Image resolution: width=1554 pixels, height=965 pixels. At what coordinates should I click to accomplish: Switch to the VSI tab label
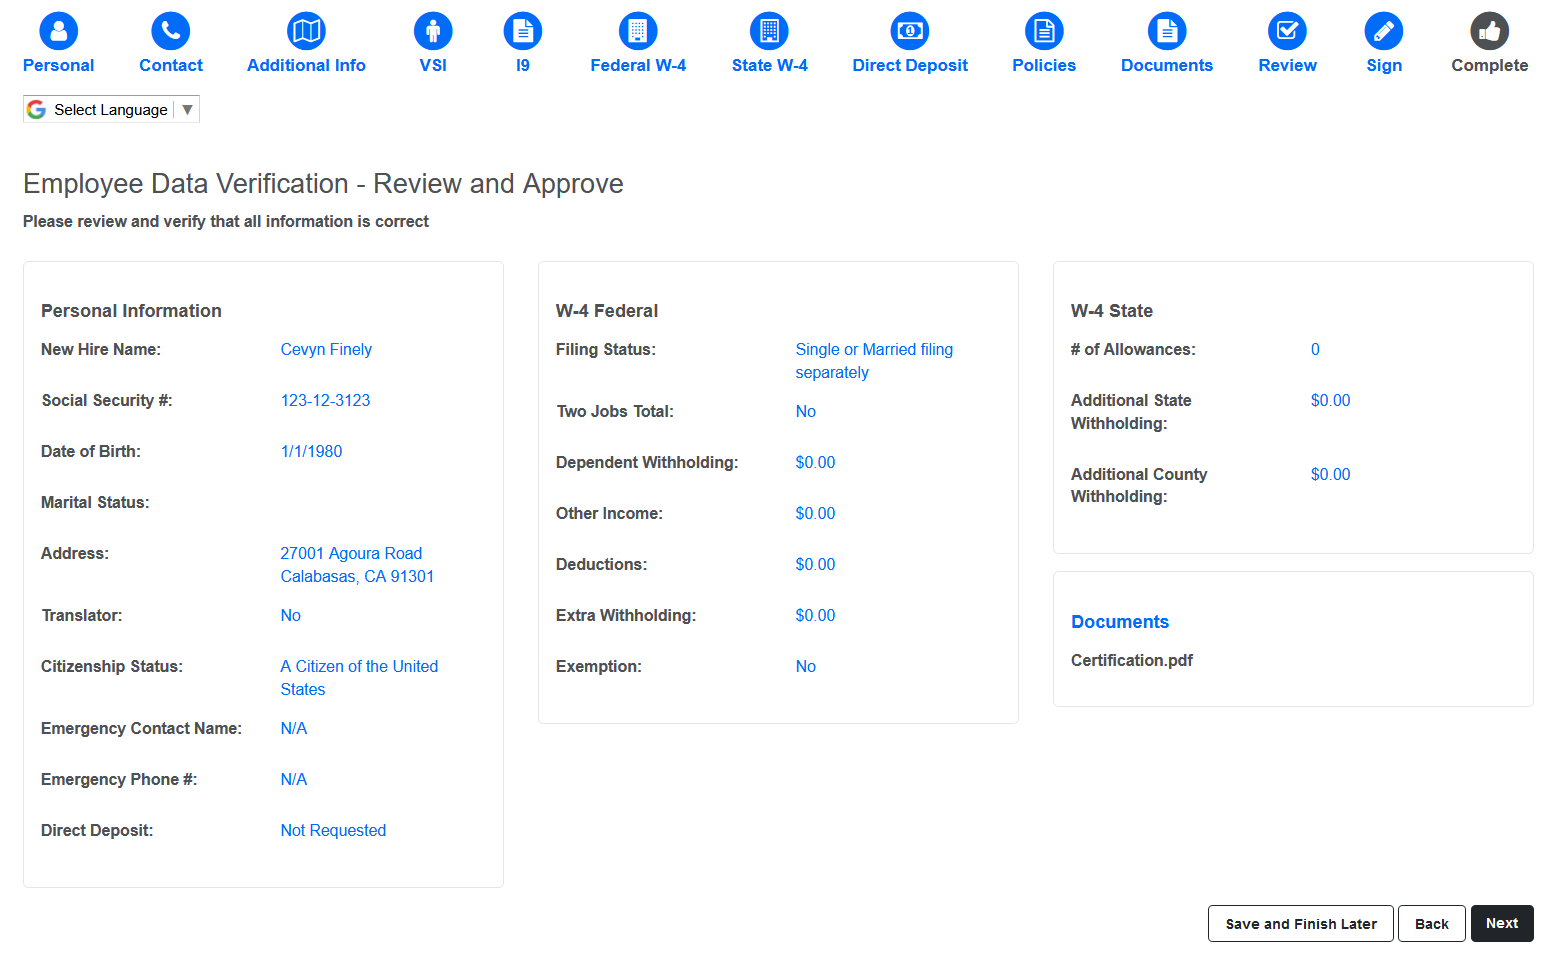pos(433,65)
